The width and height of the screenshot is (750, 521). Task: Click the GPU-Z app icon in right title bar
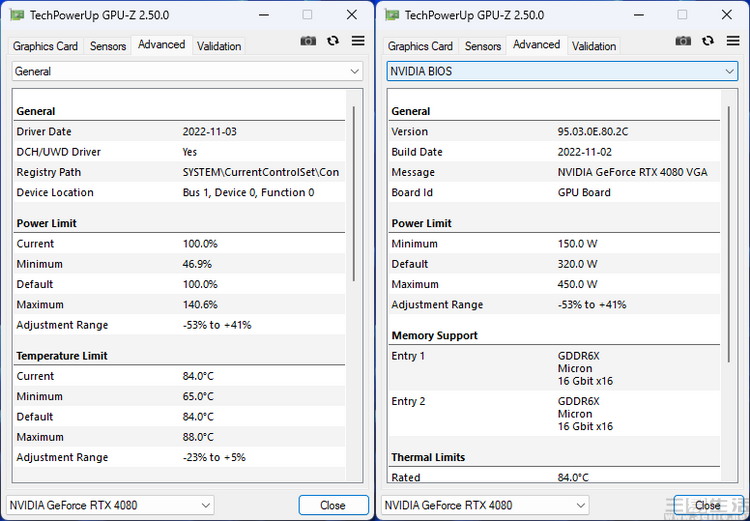pos(392,15)
